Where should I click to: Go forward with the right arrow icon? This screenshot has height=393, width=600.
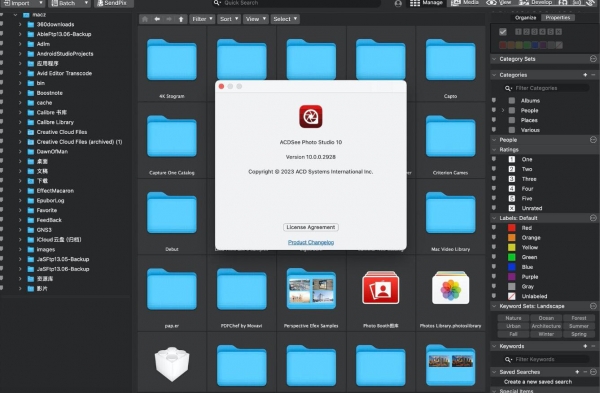(169, 19)
